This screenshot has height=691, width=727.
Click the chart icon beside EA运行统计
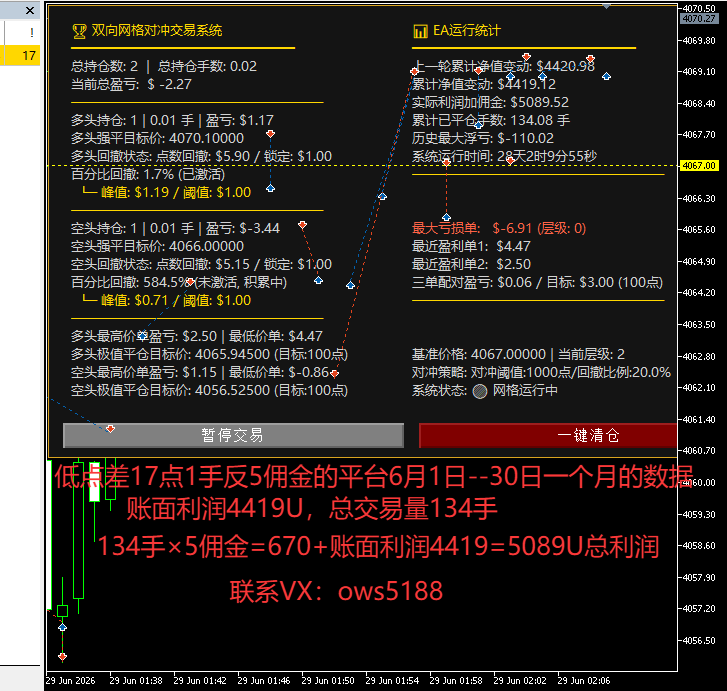pos(420,31)
